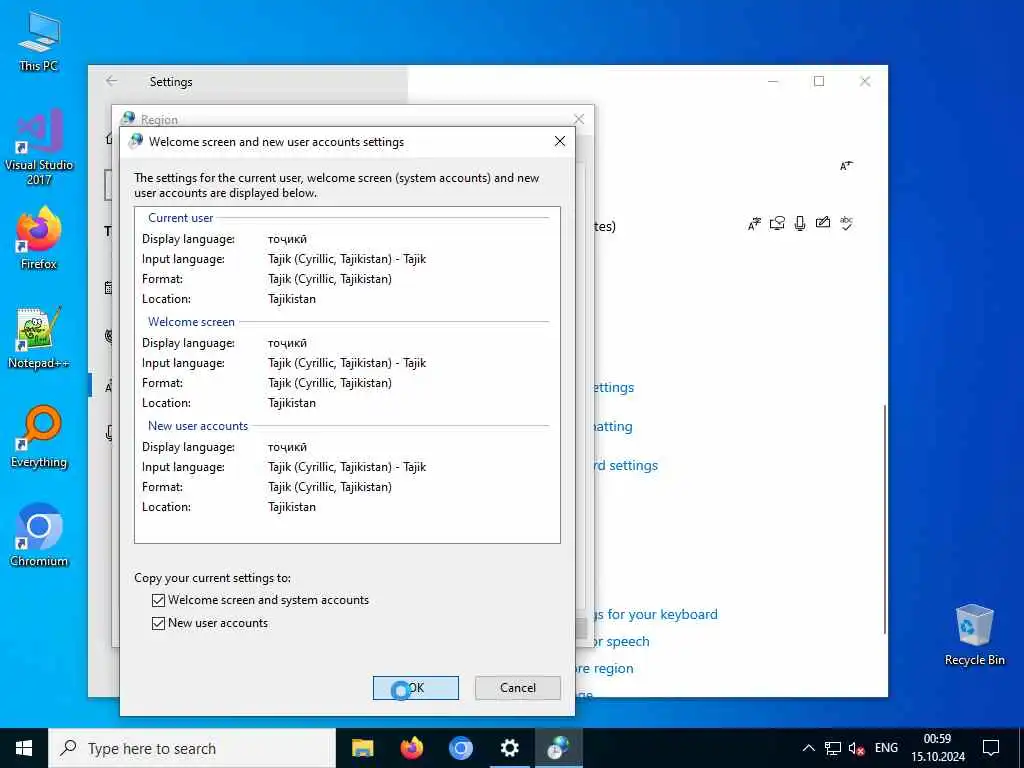Open the region link in Settings
The height and width of the screenshot is (768, 1024).
[605, 668]
